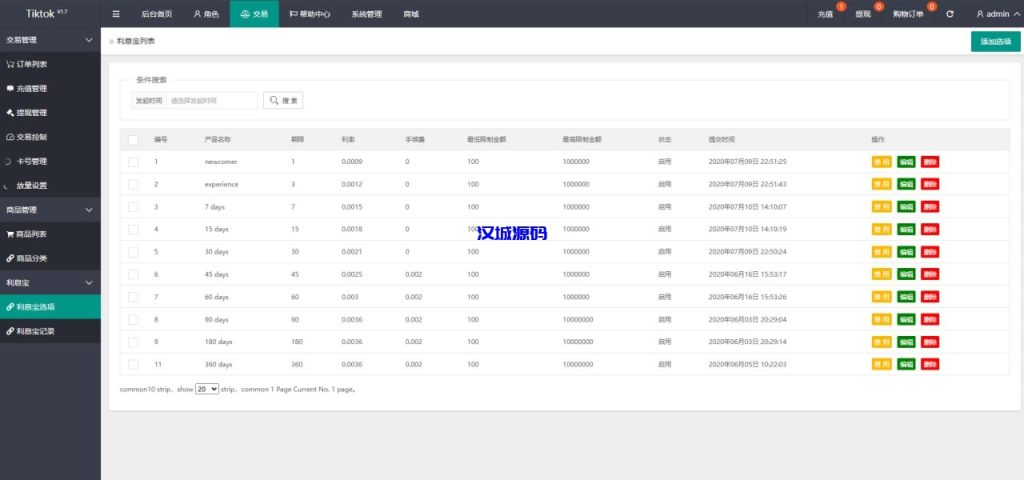Click the refresh icon in the top bar
The image size is (1024, 480).
tap(949, 14)
